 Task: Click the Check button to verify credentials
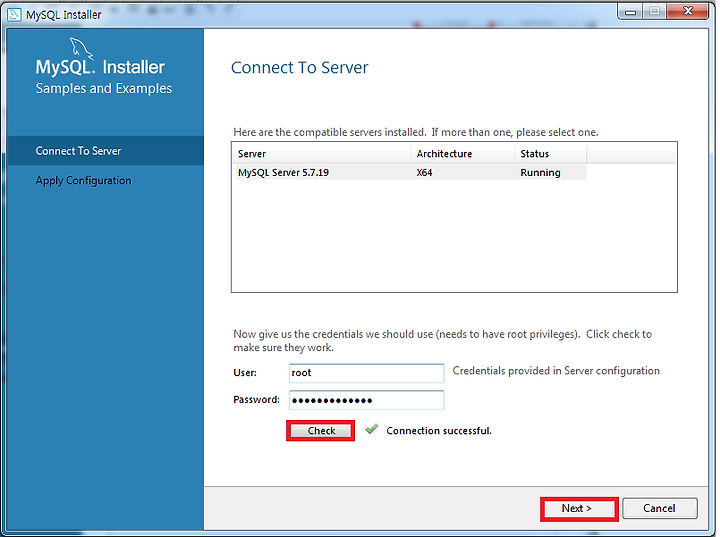[321, 430]
